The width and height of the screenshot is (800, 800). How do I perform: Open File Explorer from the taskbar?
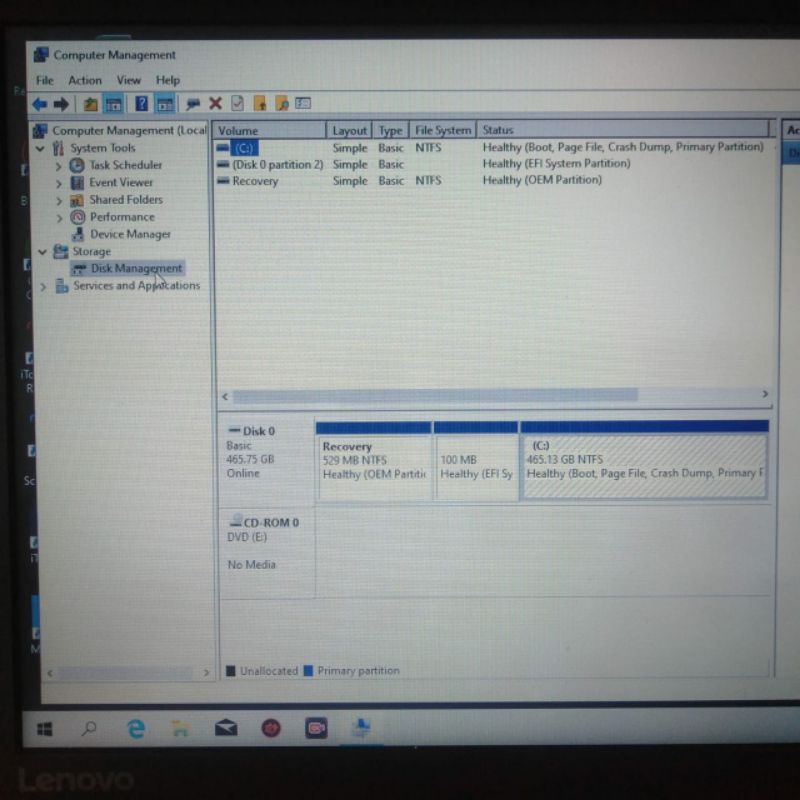click(x=181, y=729)
